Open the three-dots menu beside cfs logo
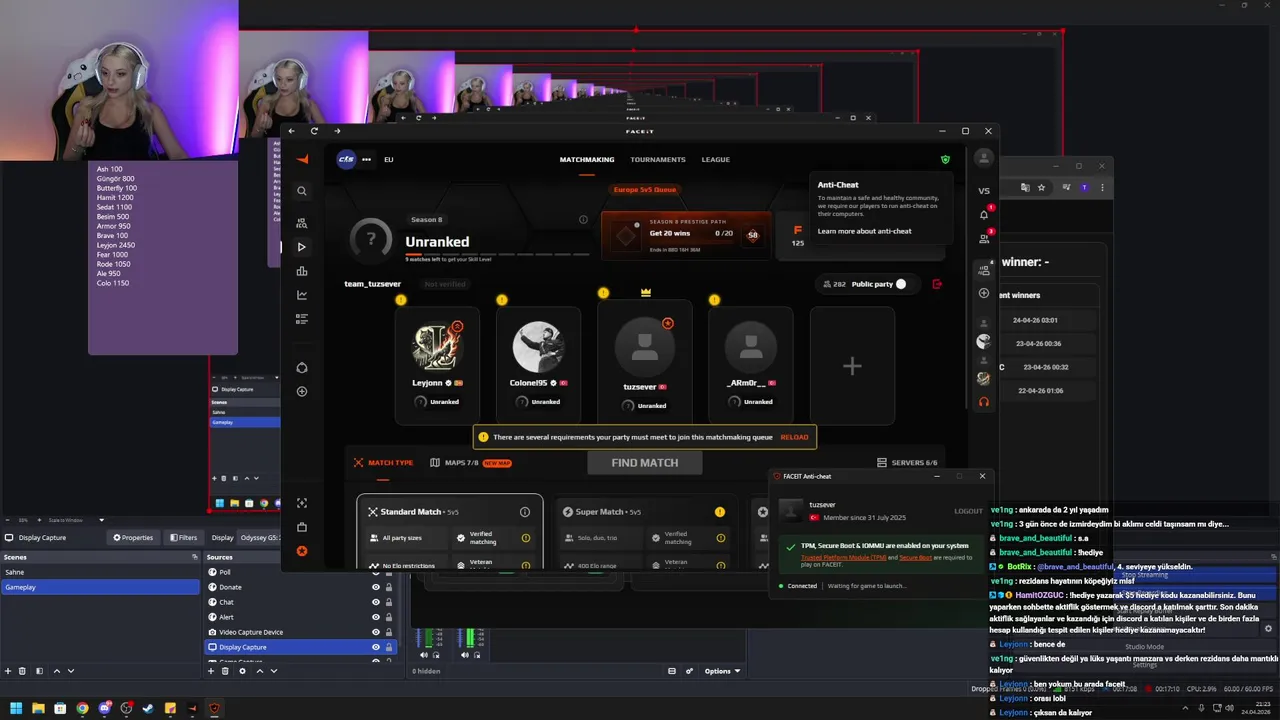Viewport: 1280px width, 720px height. click(x=366, y=159)
